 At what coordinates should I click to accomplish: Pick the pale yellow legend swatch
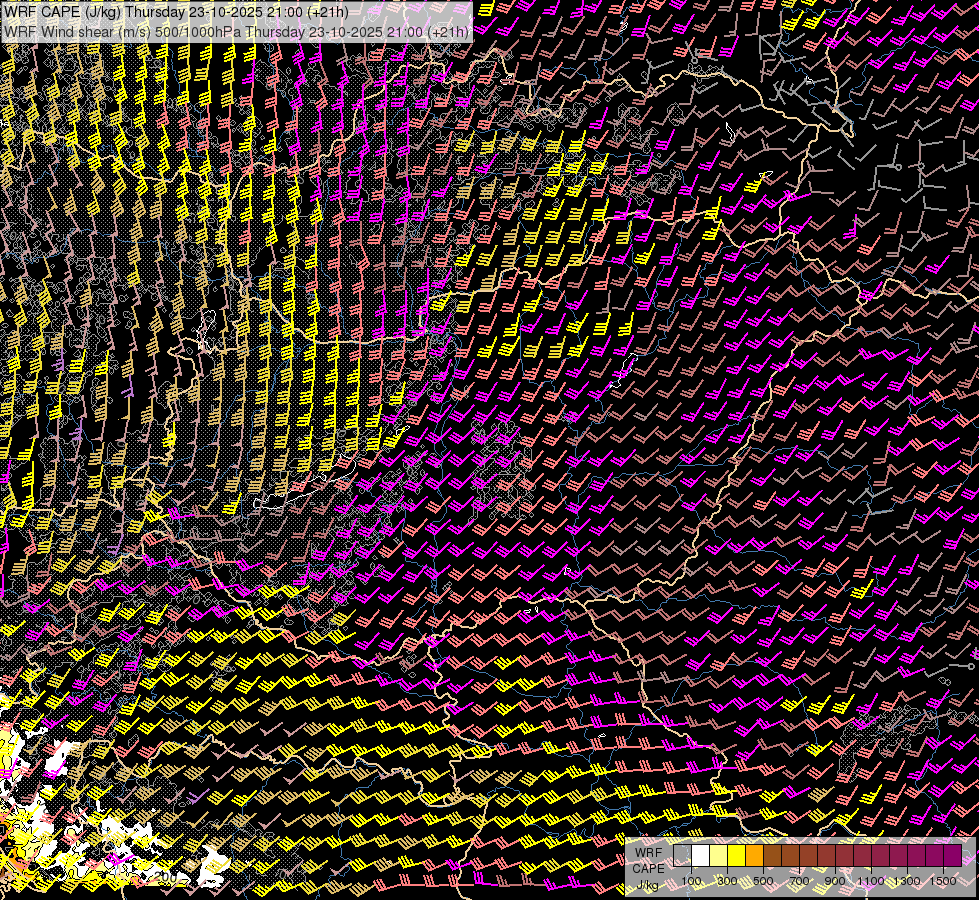718,856
